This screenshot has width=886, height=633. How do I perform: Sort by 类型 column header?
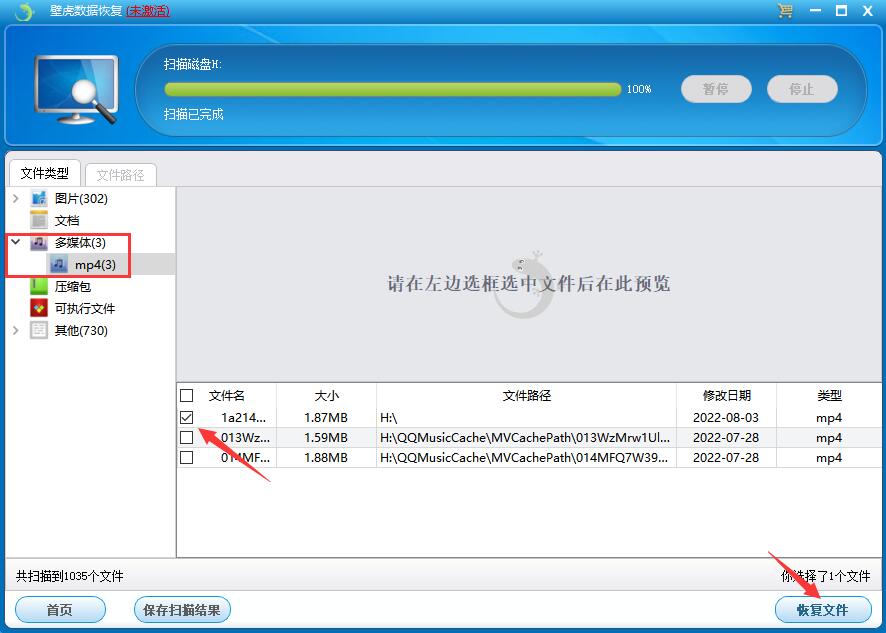(x=829, y=396)
